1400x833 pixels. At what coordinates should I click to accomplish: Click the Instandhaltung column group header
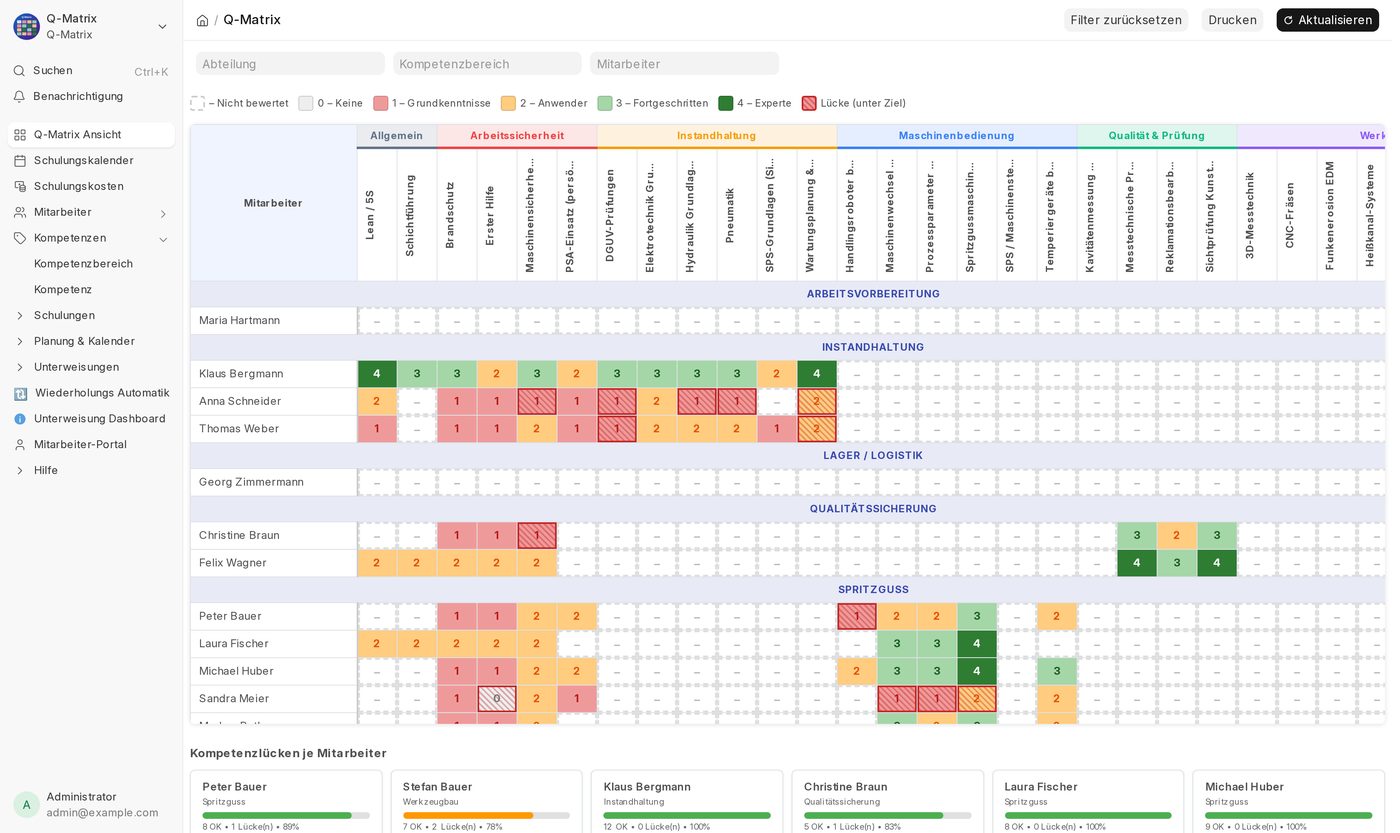[x=717, y=136]
